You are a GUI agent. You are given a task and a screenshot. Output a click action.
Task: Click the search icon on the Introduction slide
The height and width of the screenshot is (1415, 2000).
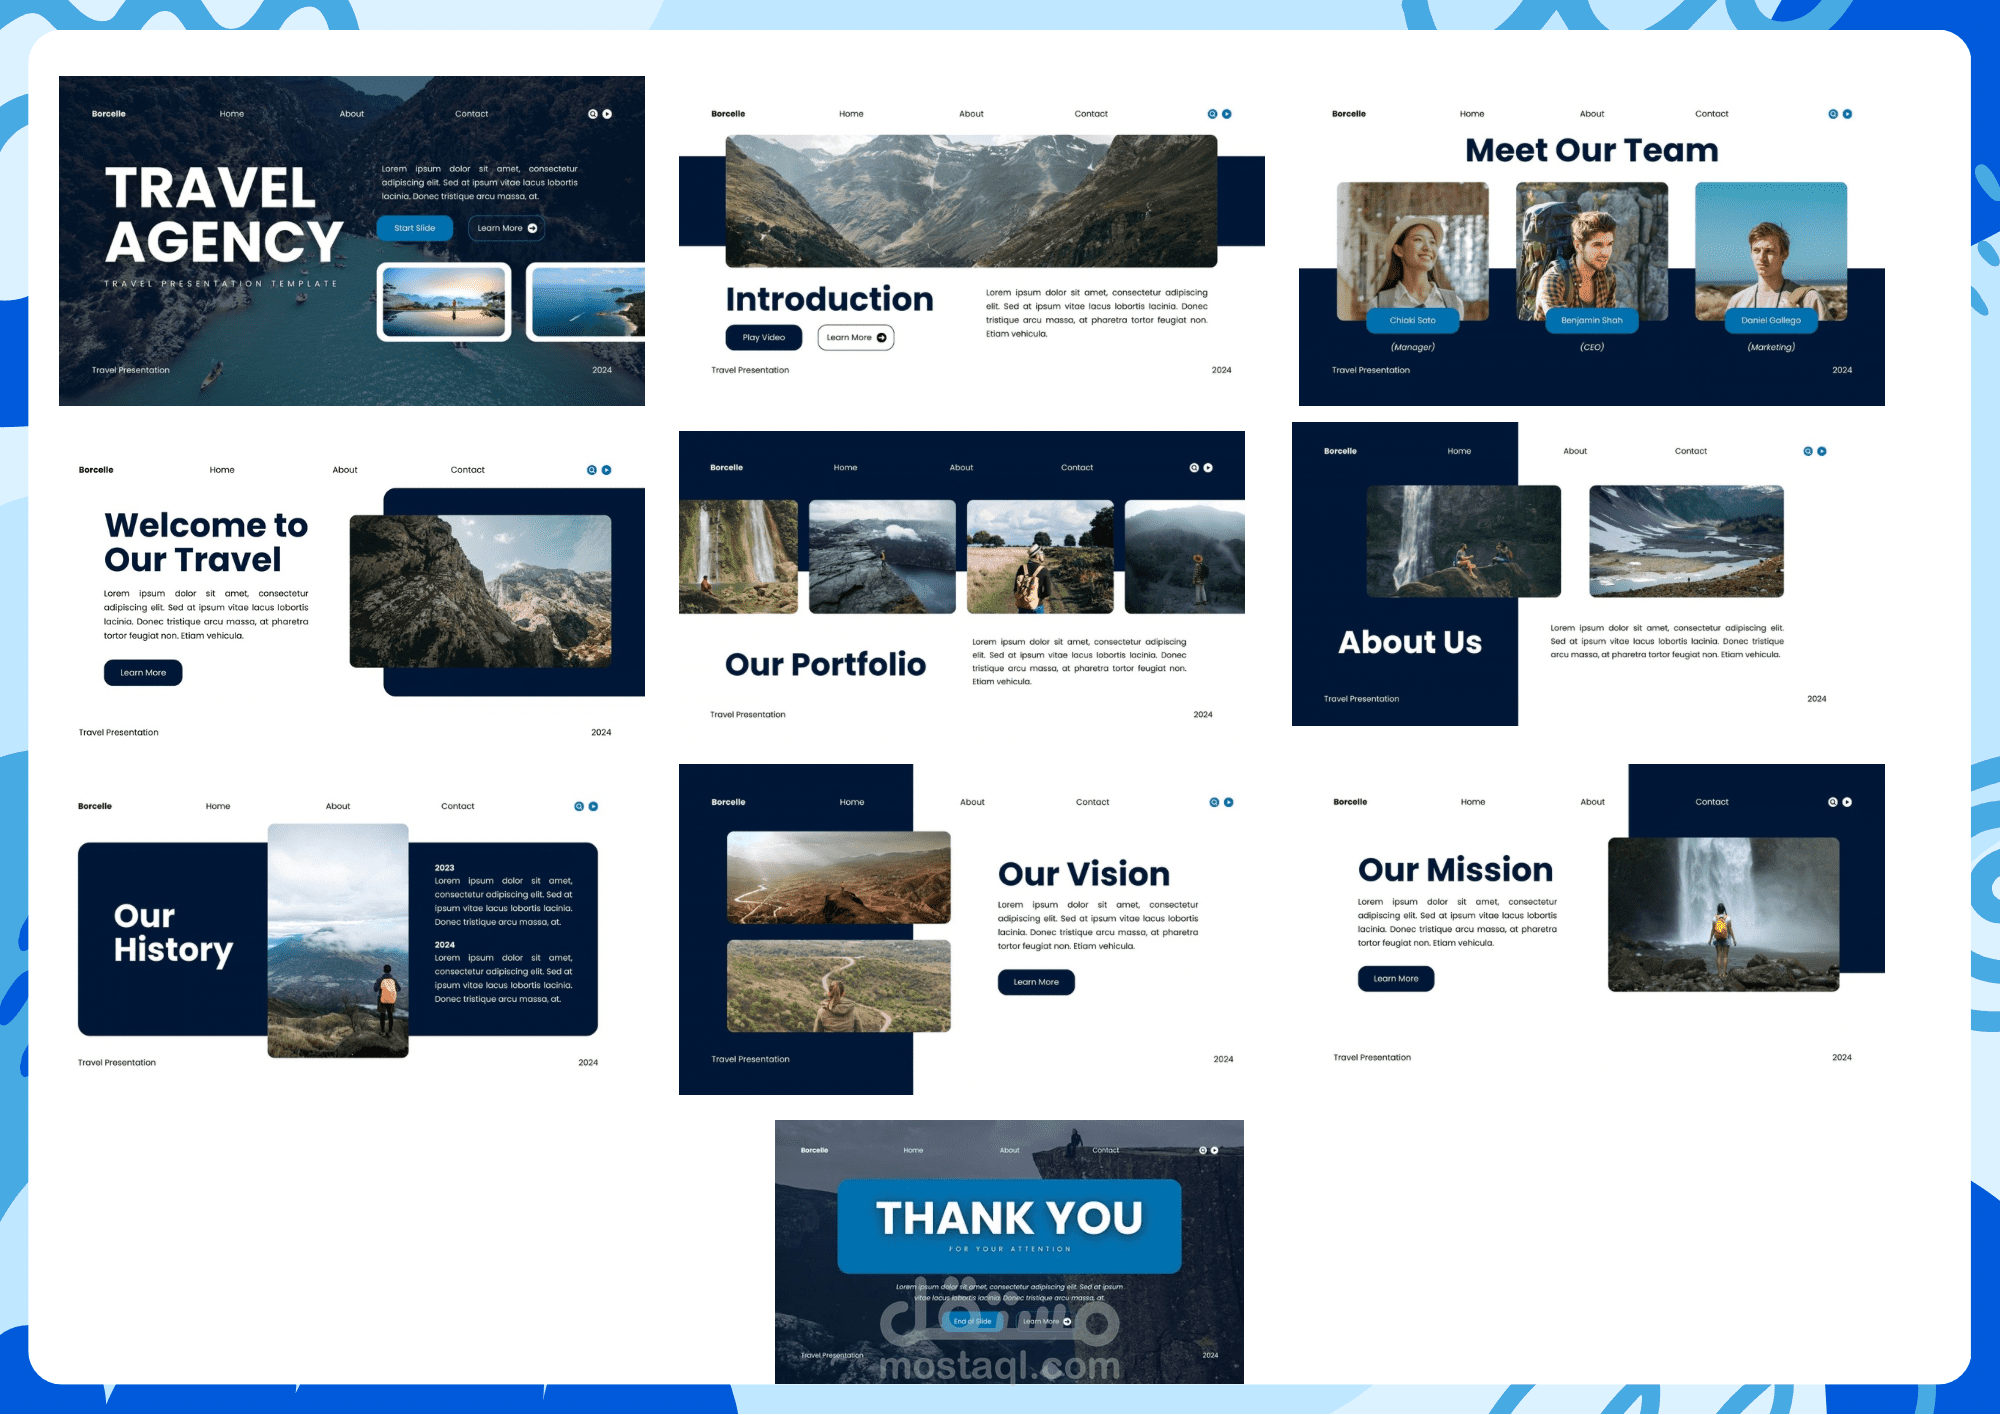coord(1213,114)
